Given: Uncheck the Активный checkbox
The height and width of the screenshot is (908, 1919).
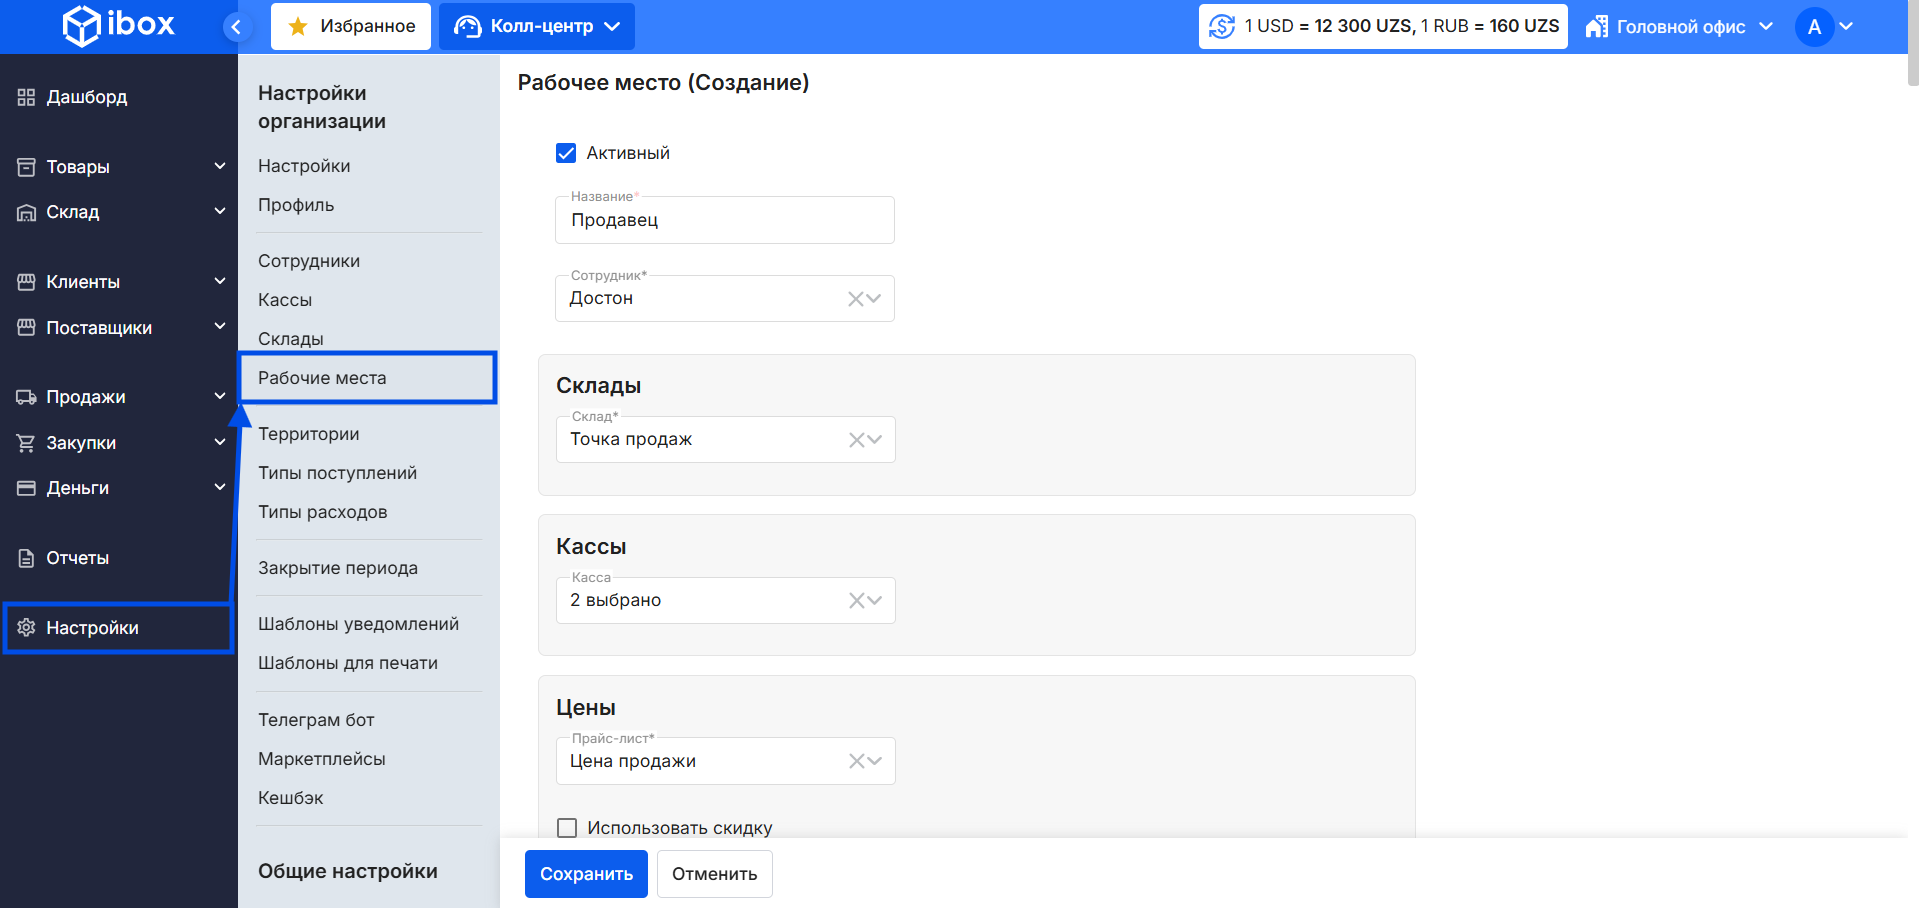Looking at the screenshot, I should coord(566,153).
